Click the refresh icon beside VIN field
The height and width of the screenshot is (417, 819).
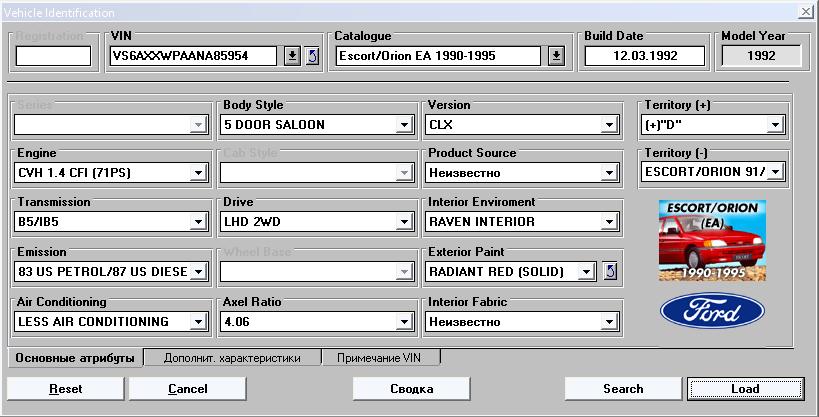tap(312, 56)
